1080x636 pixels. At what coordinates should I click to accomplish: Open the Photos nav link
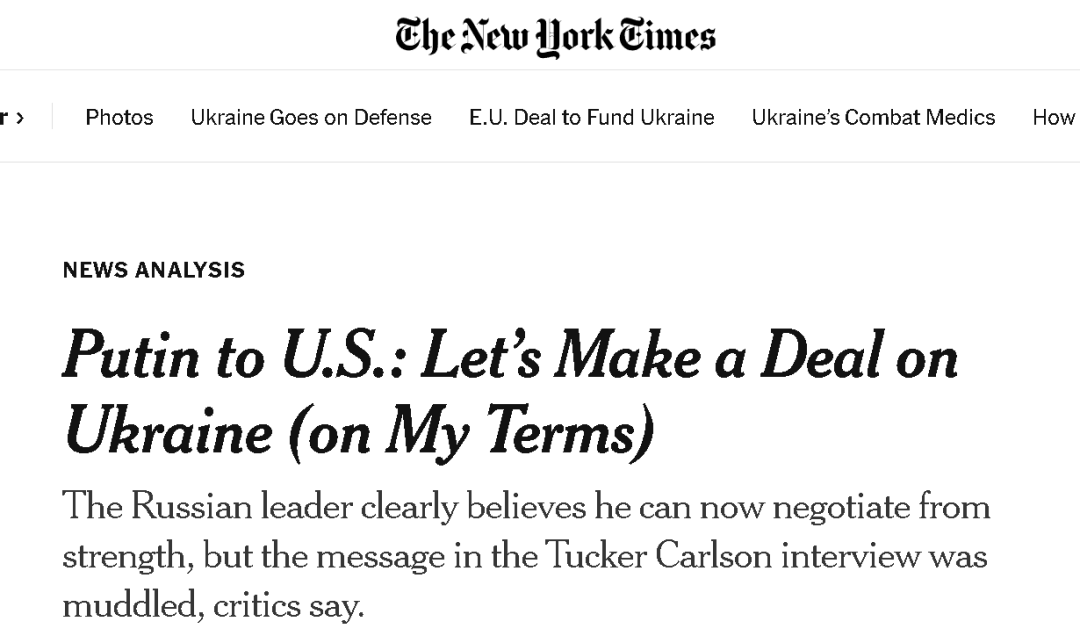pyautogui.click(x=119, y=117)
